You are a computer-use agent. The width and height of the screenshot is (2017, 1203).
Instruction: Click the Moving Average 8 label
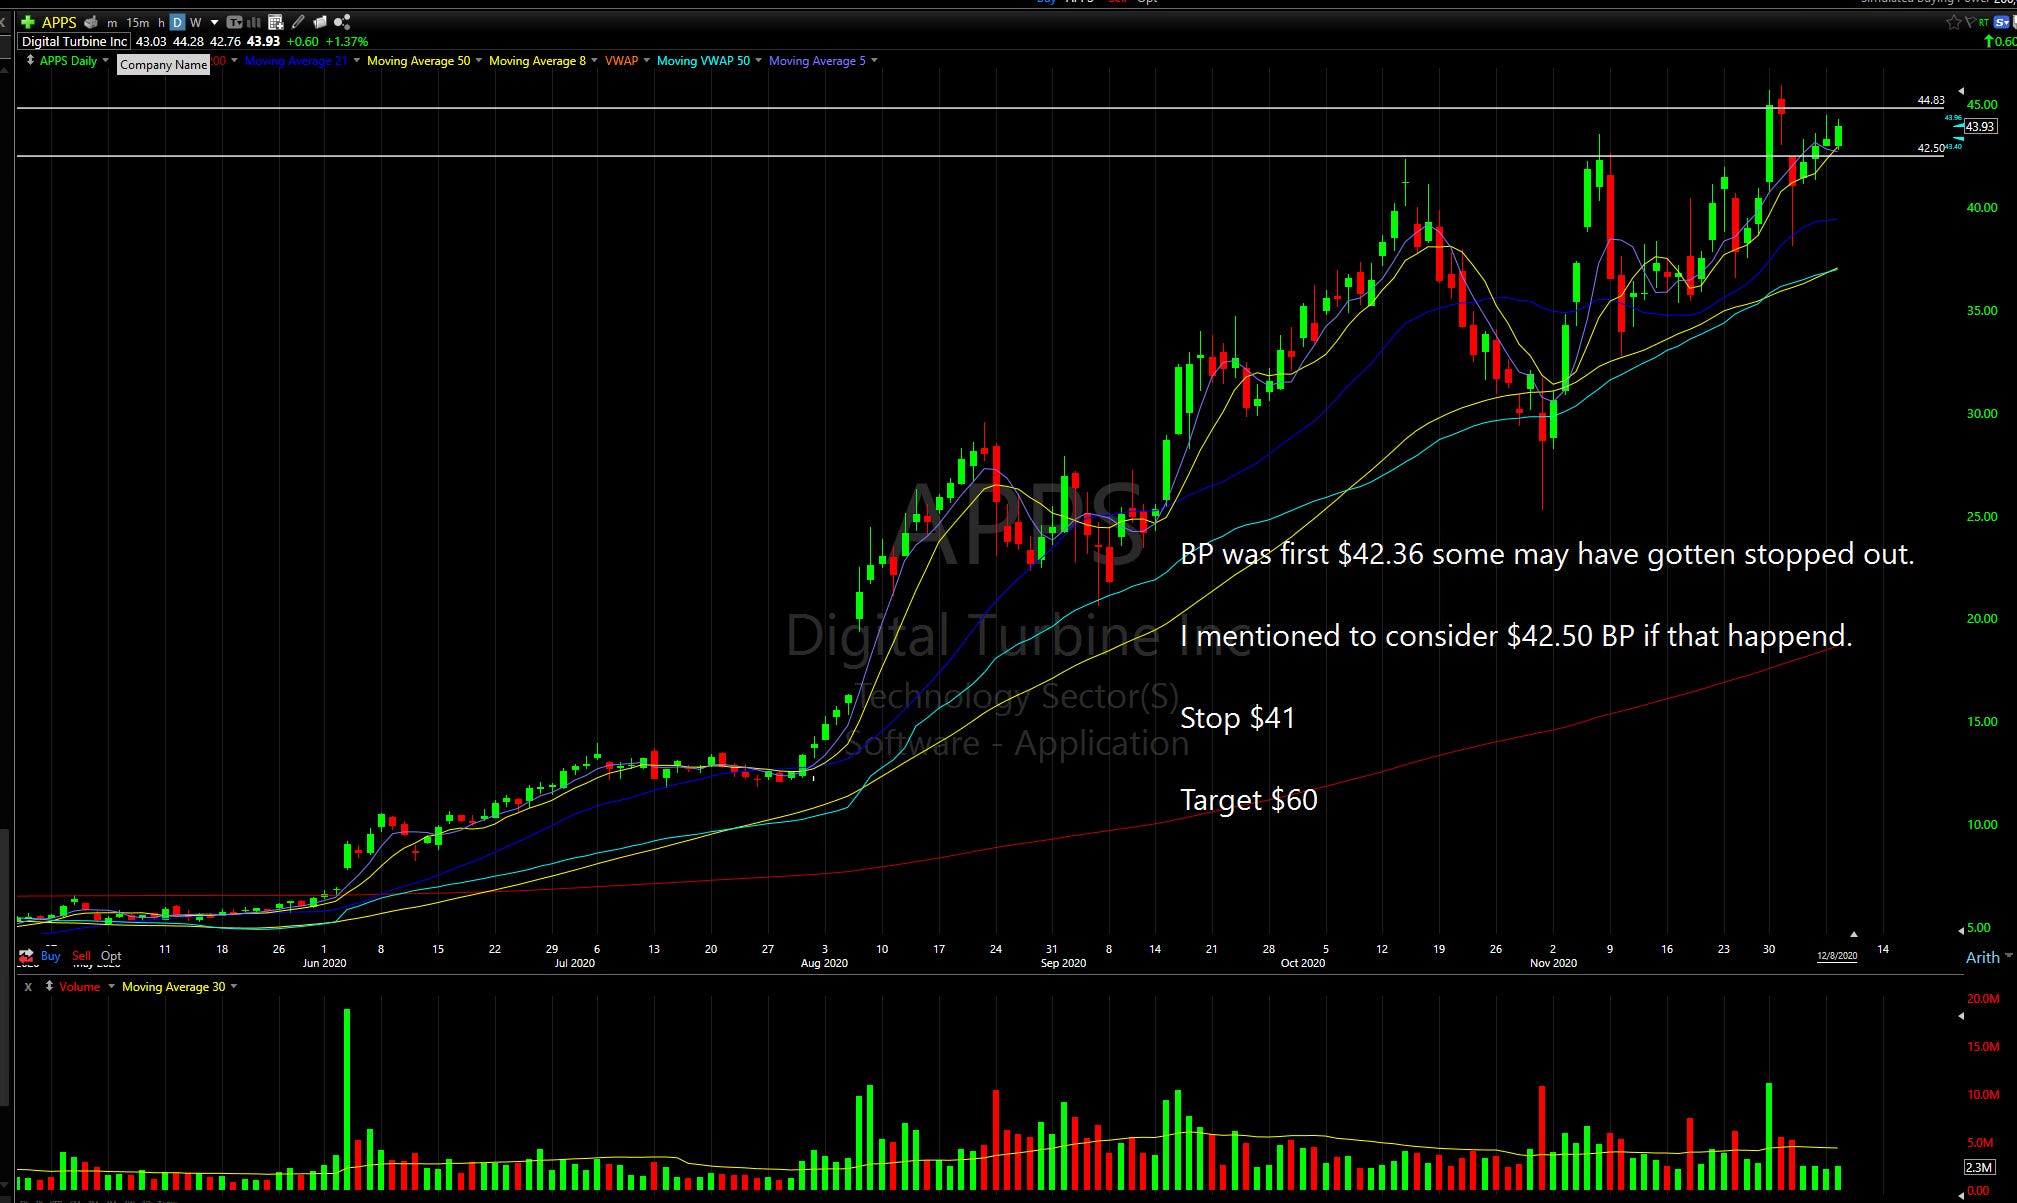pos(537,61)
